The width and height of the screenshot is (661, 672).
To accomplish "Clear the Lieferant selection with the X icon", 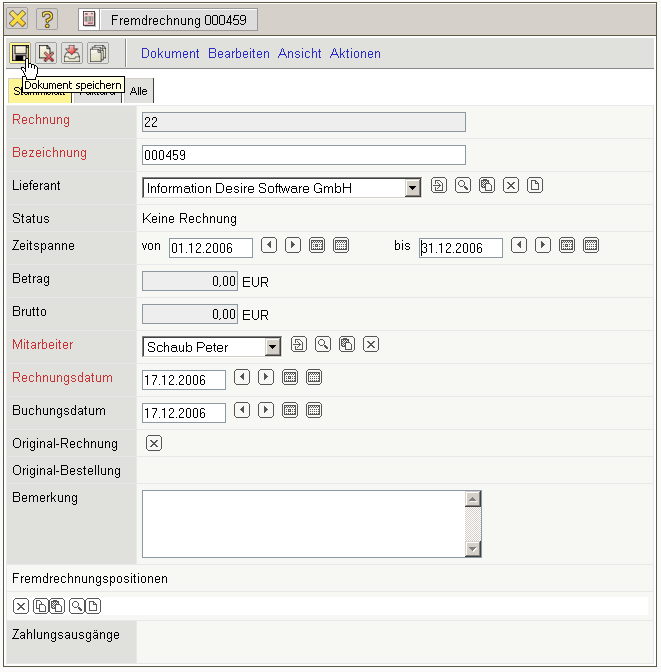I will tap(511, 186).
